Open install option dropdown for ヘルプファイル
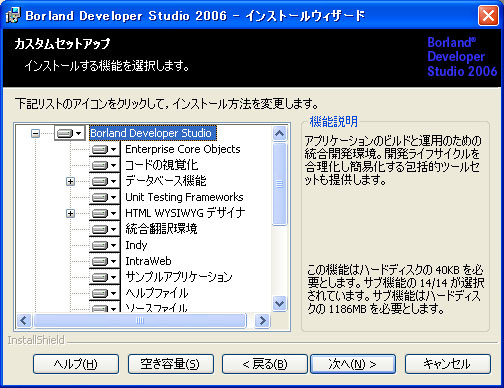 (105, 293)
